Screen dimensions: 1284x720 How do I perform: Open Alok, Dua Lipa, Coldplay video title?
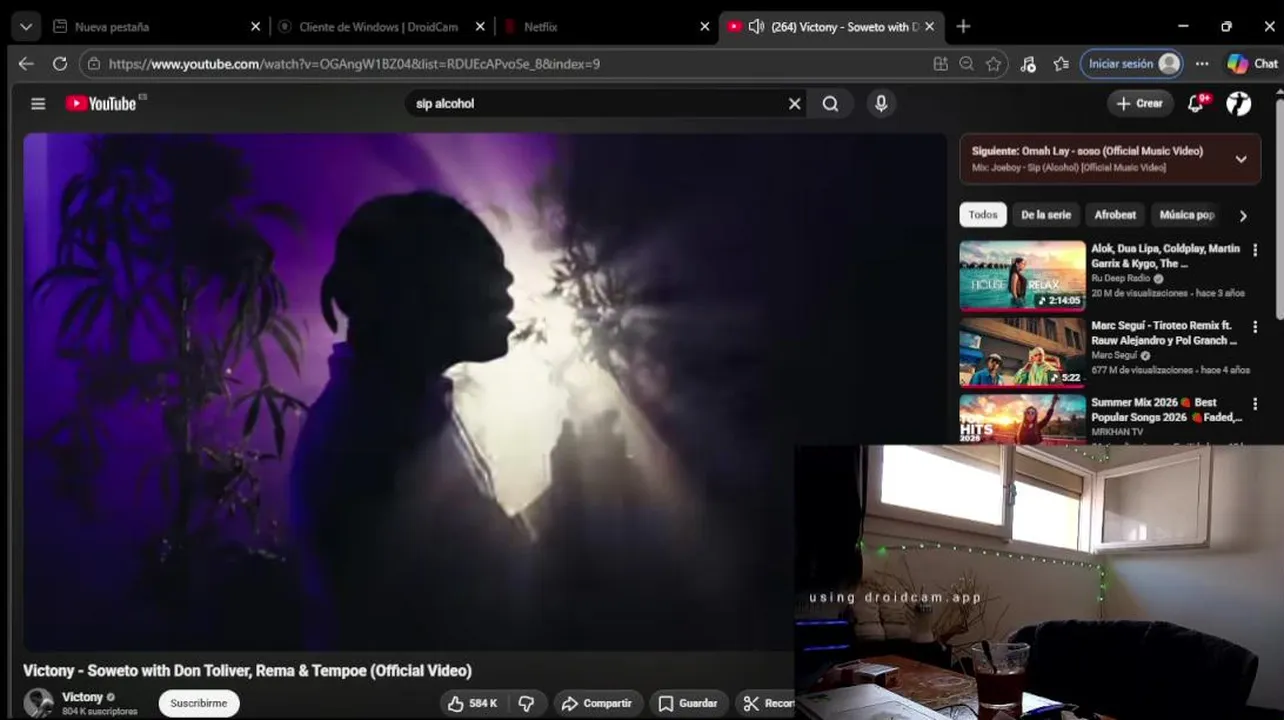coord(1165,256)
